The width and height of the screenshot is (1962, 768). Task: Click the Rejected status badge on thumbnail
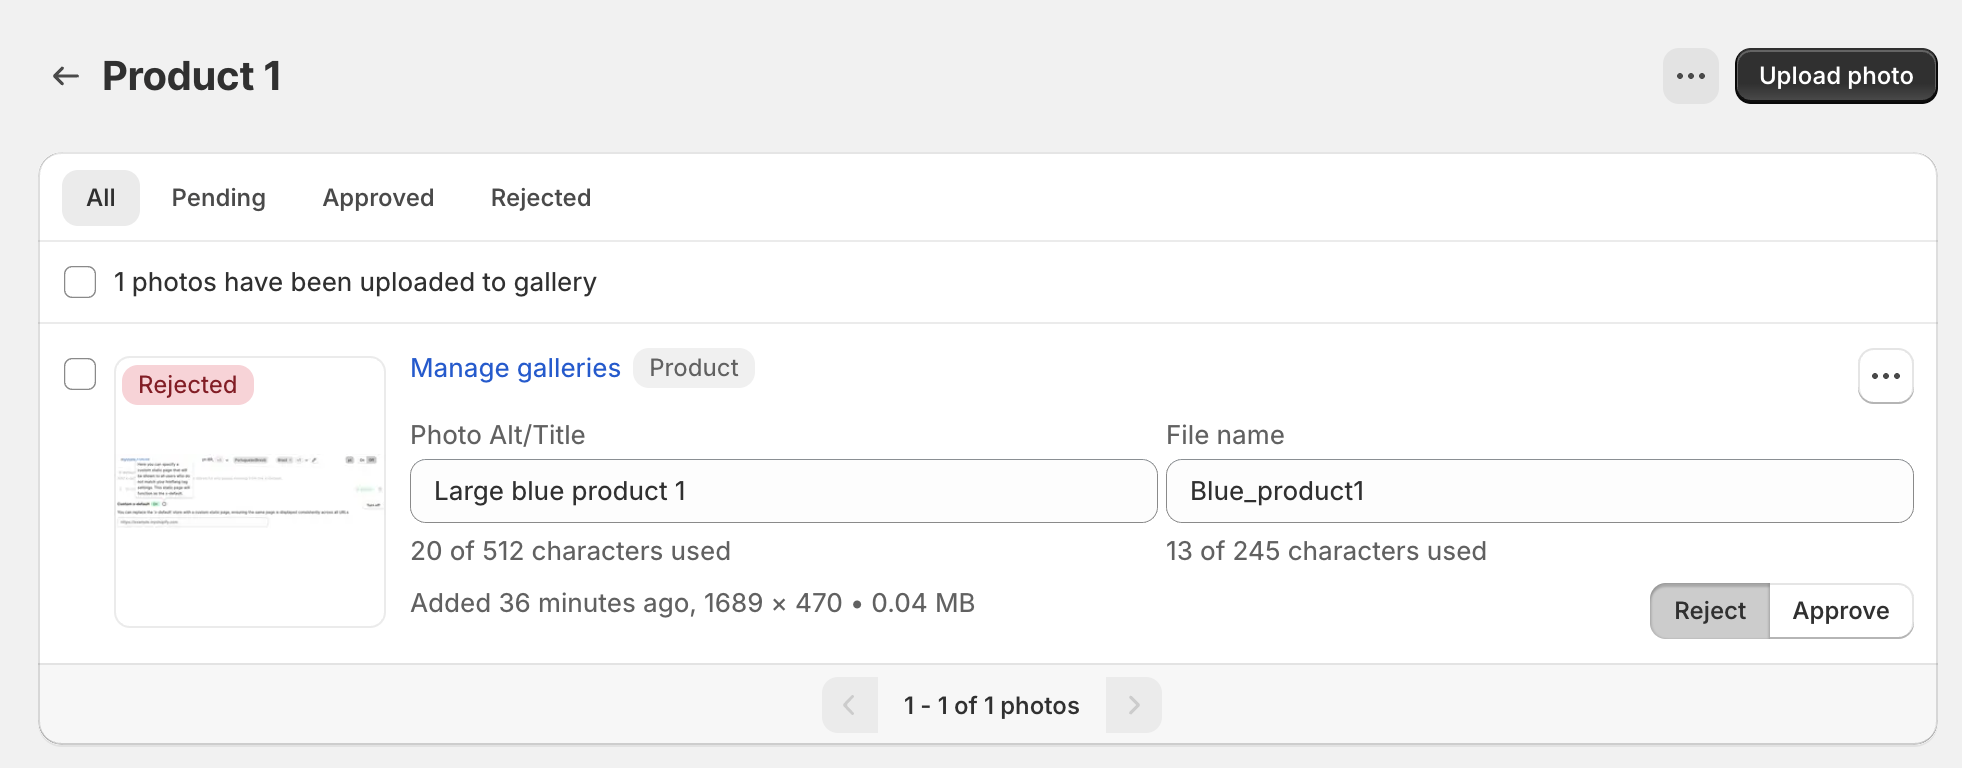pyautogui.click(x=188, y=385)
